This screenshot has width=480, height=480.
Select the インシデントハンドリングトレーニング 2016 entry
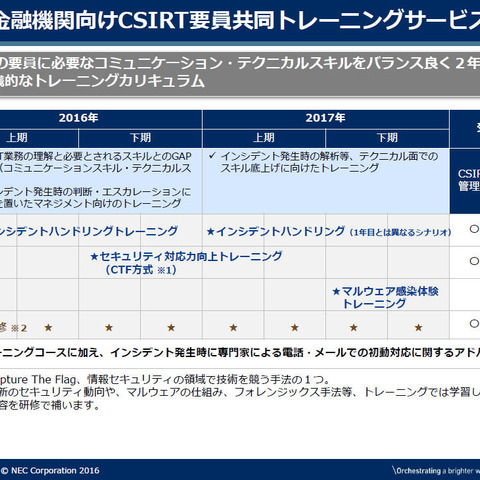click(89, 231)
